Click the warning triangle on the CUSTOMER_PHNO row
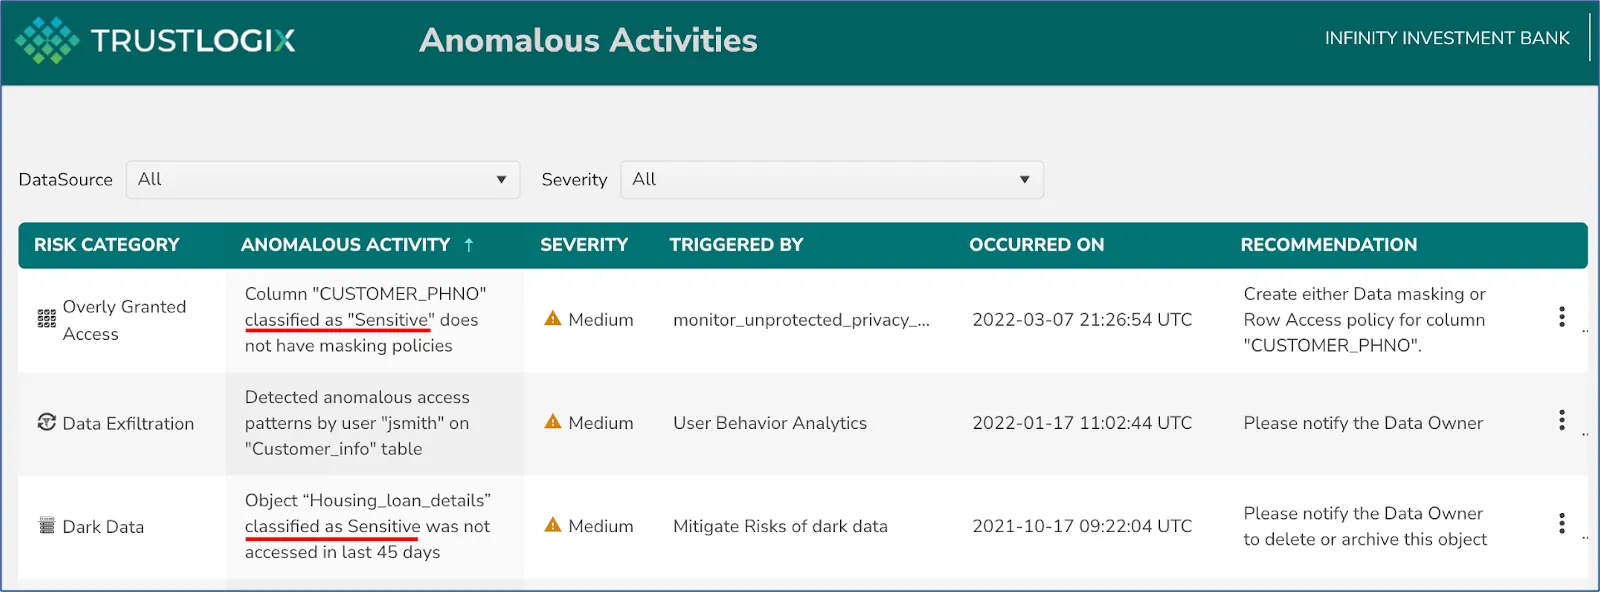The image size is (1600, 592). point(553,319)
